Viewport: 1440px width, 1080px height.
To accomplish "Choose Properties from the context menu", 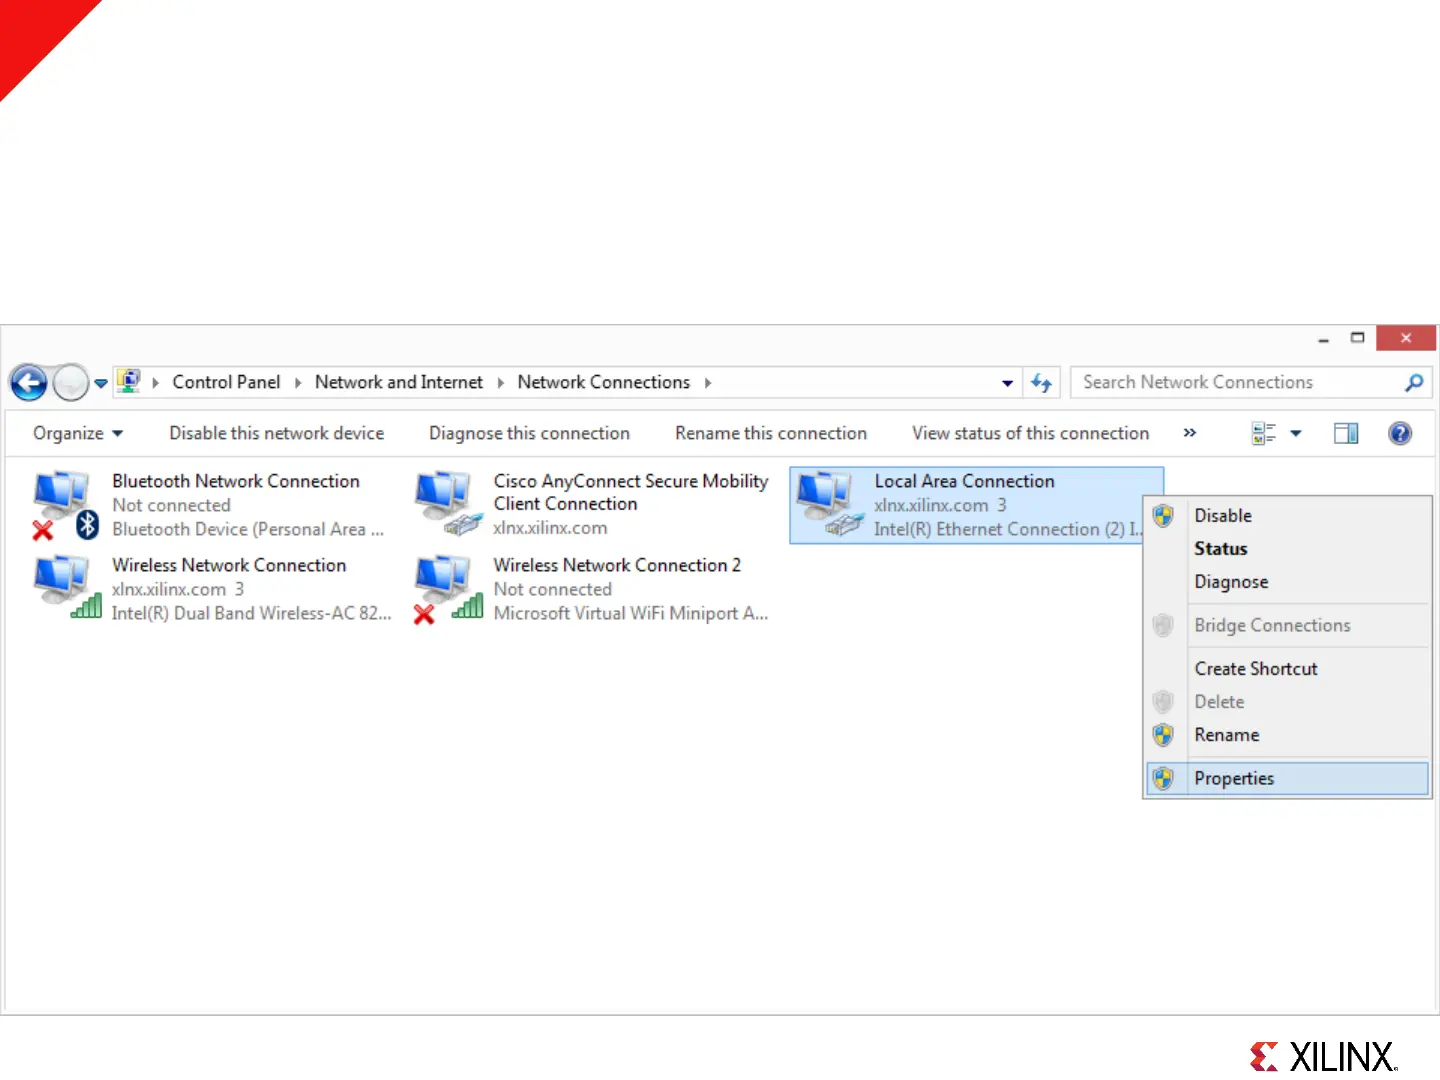I will [1234, 779].
